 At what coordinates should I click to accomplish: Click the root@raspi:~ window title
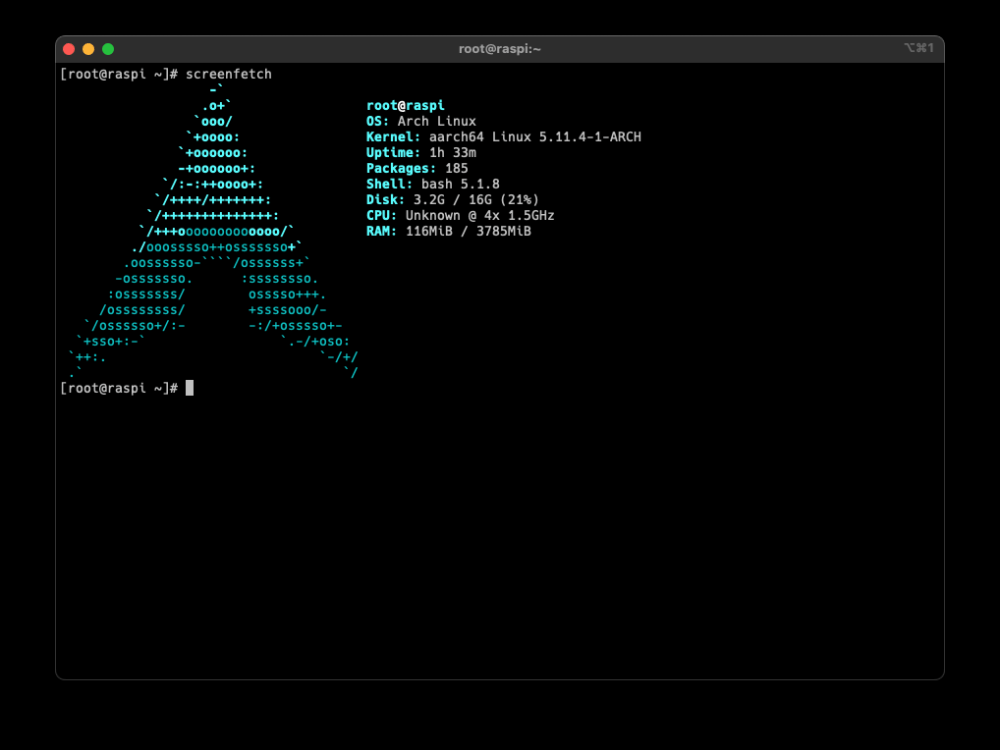point(500,48)
